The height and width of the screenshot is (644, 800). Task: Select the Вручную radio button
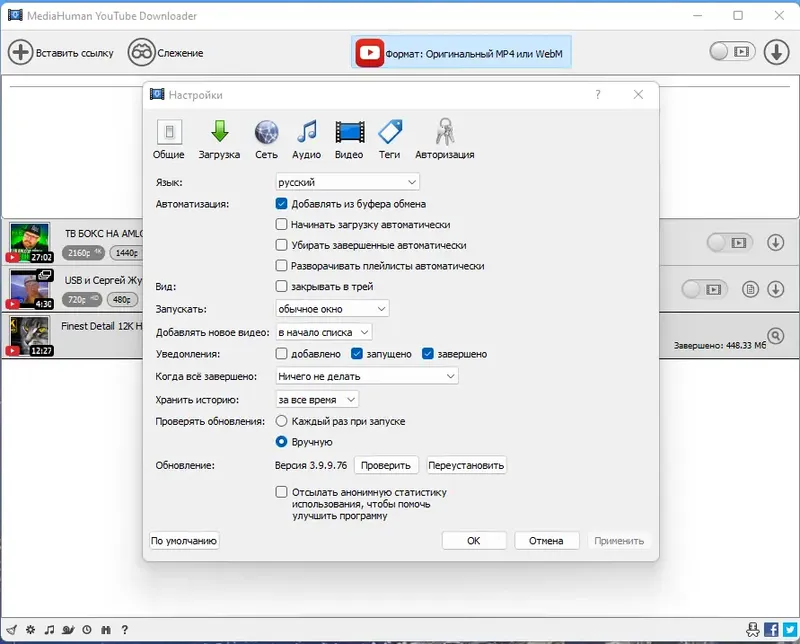281,441
